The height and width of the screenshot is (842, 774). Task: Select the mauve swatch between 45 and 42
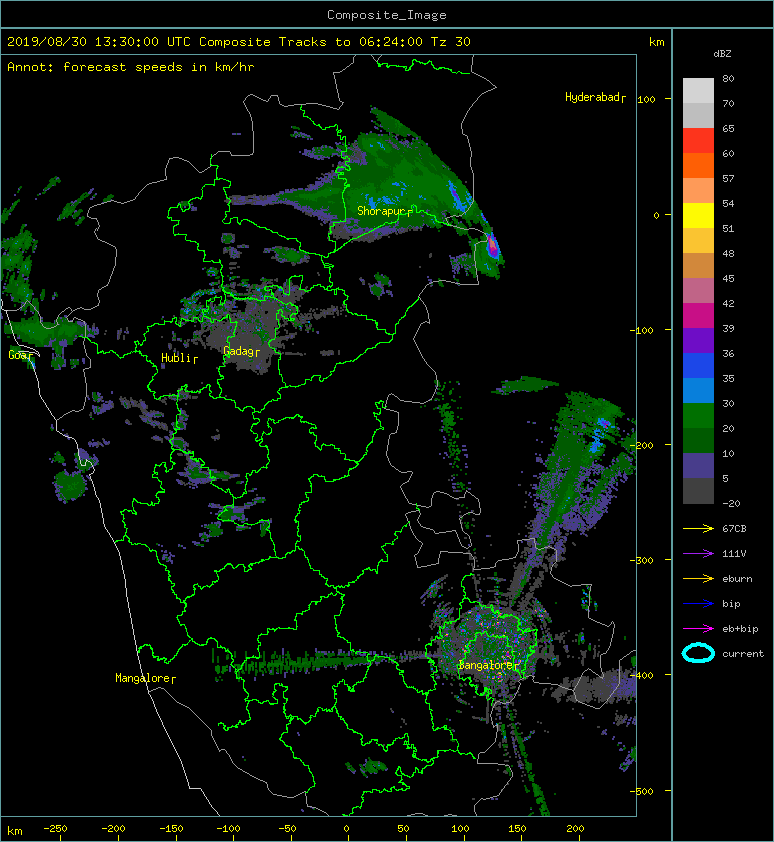(x=698, y=291)
